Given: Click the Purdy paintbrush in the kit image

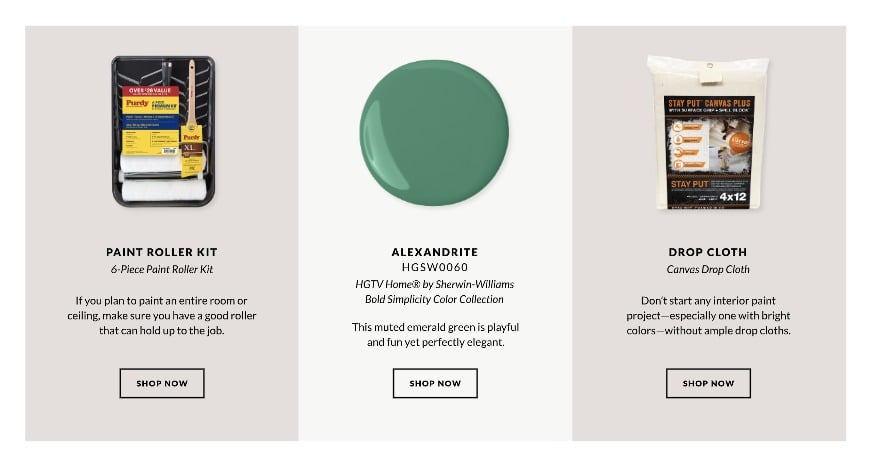Looking at the screenshot, I should pyautogui.click(x=191, y=110).
